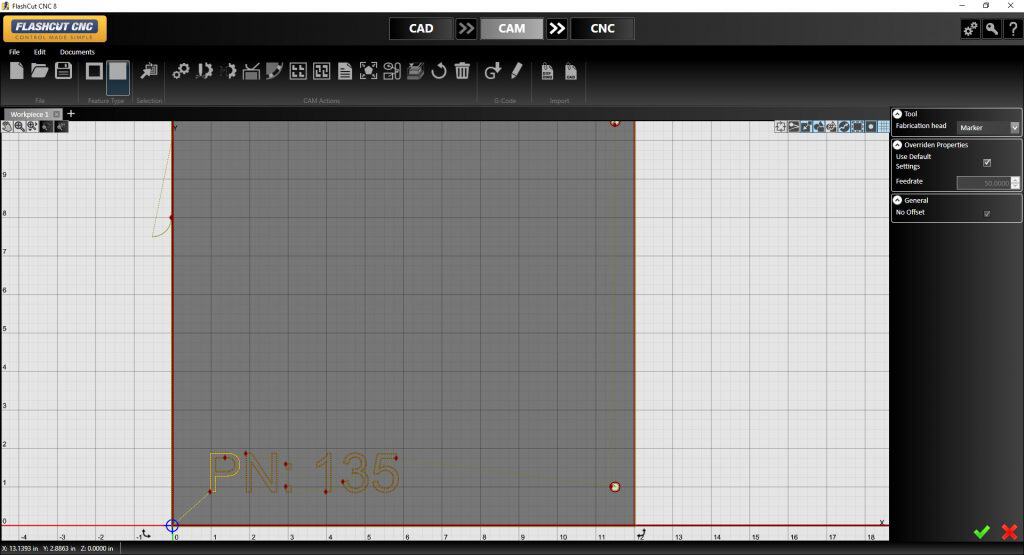This screenshot has height=555, width=1024.
Task: Switch to the CAD mode button
Action: 421,28
